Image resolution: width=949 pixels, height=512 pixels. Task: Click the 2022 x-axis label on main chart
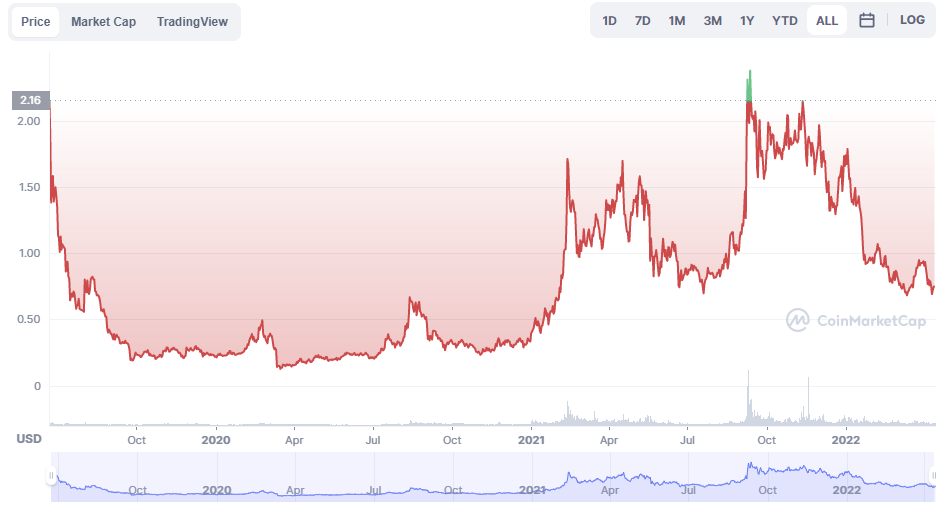click(x=846, y=440)
